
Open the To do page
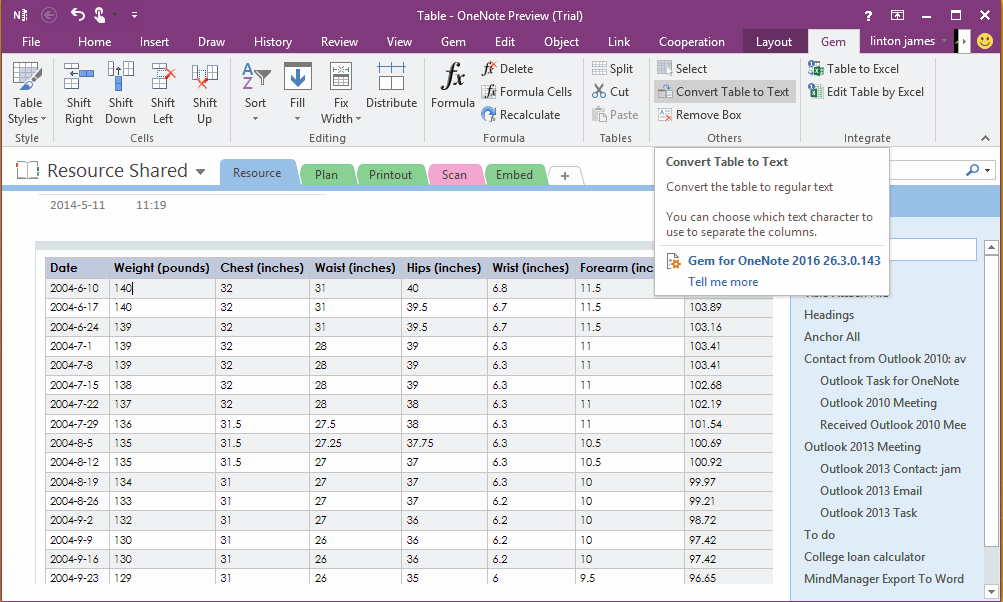(x=819, y=535)
